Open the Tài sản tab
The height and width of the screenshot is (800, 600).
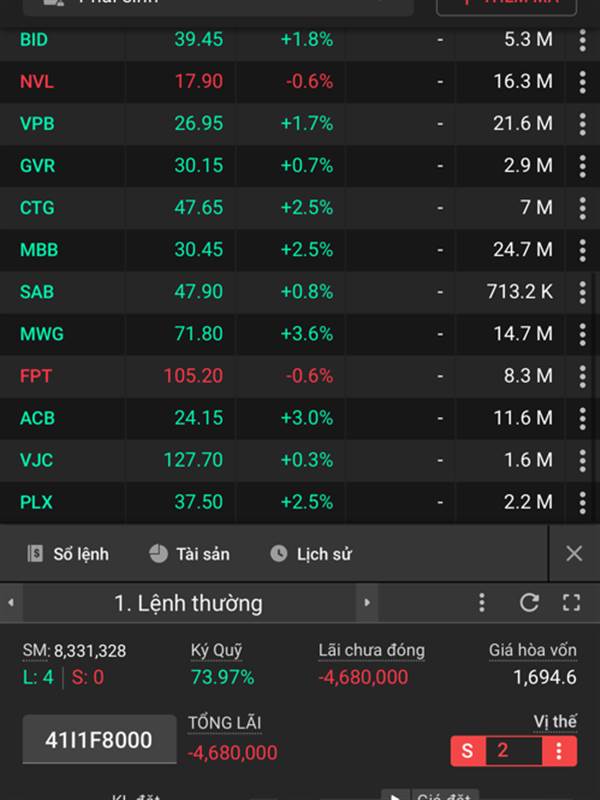pos(189,554)
